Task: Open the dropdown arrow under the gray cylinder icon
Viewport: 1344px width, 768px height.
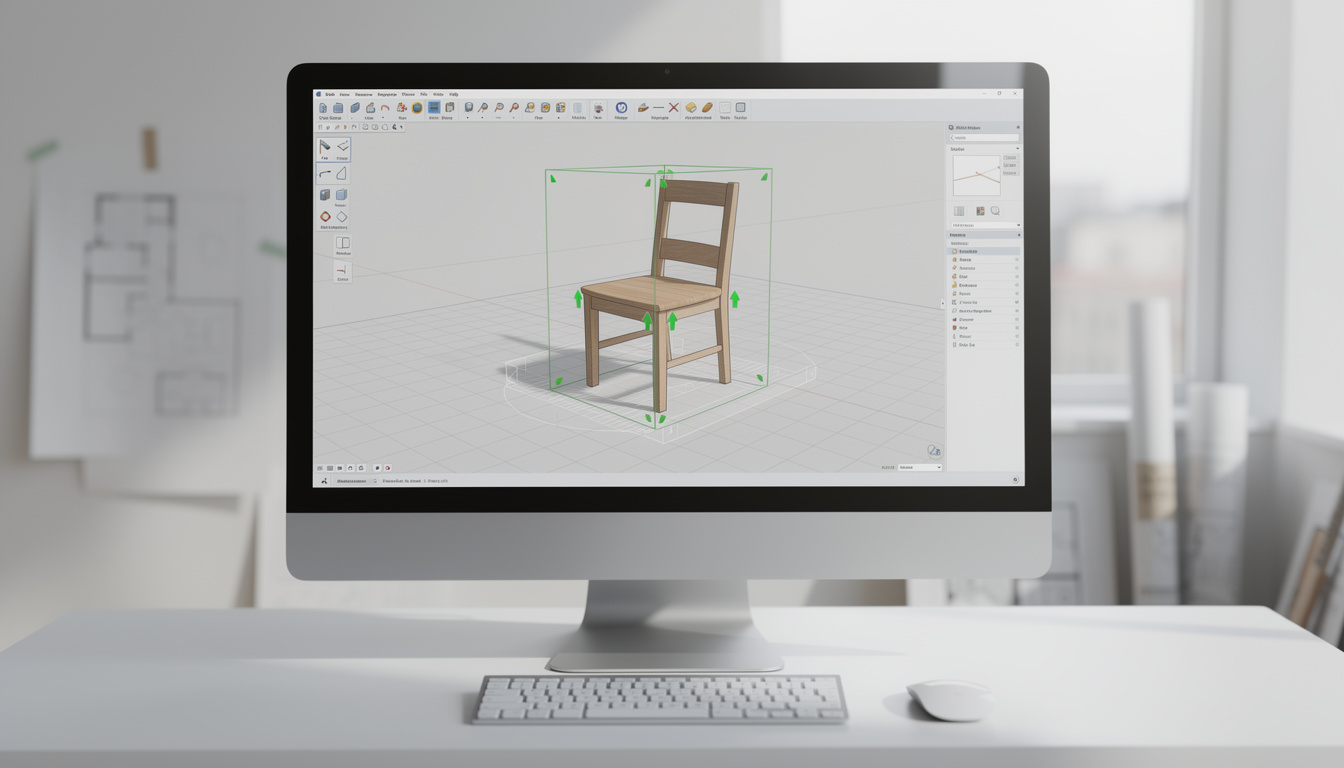Action: click(468, 118)
